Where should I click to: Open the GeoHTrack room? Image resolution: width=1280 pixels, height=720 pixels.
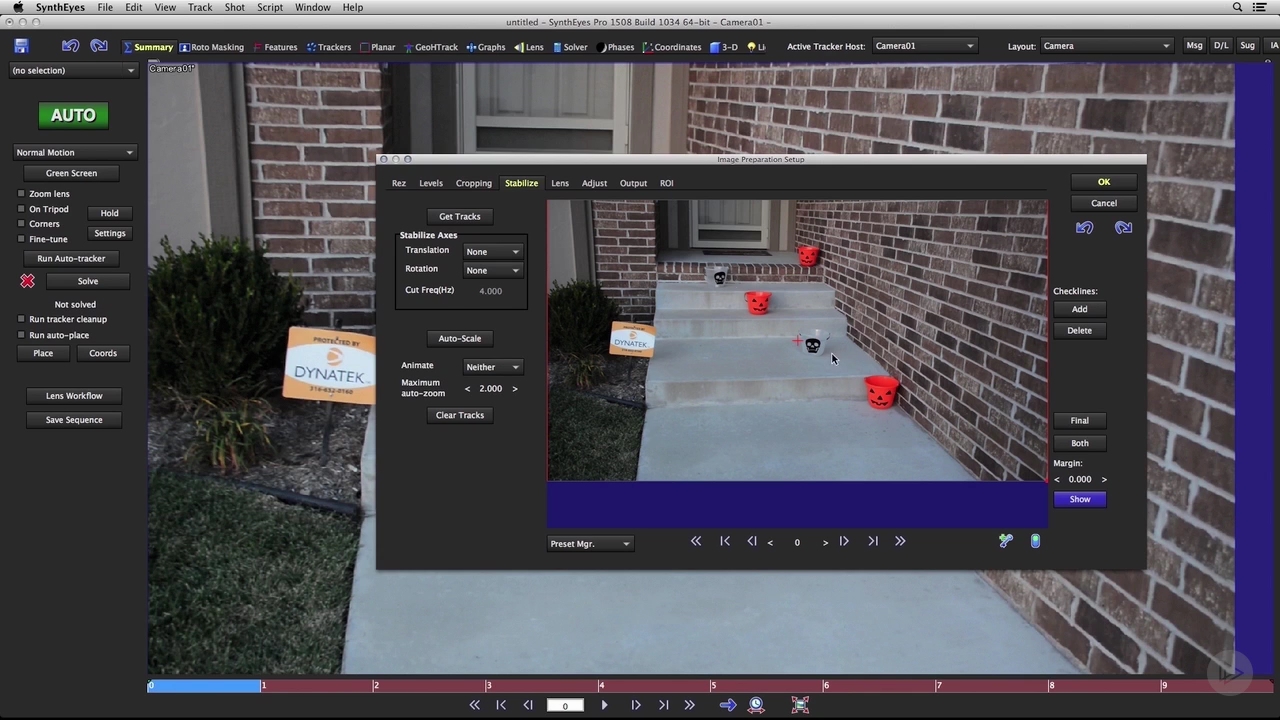430,47
